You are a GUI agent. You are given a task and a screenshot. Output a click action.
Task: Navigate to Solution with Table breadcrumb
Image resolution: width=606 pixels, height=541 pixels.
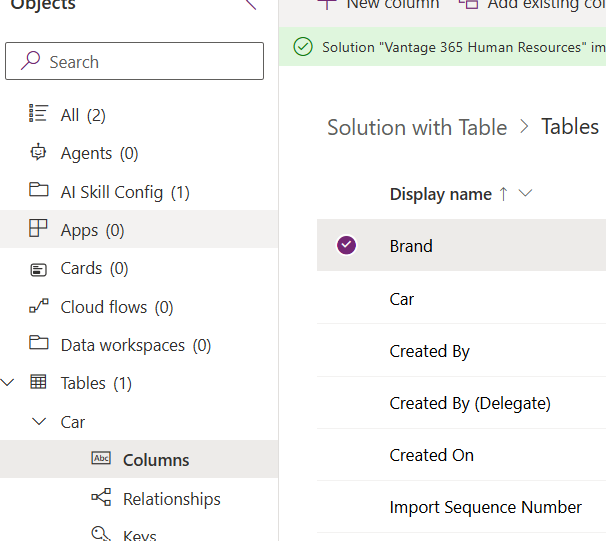pos(417,127)
